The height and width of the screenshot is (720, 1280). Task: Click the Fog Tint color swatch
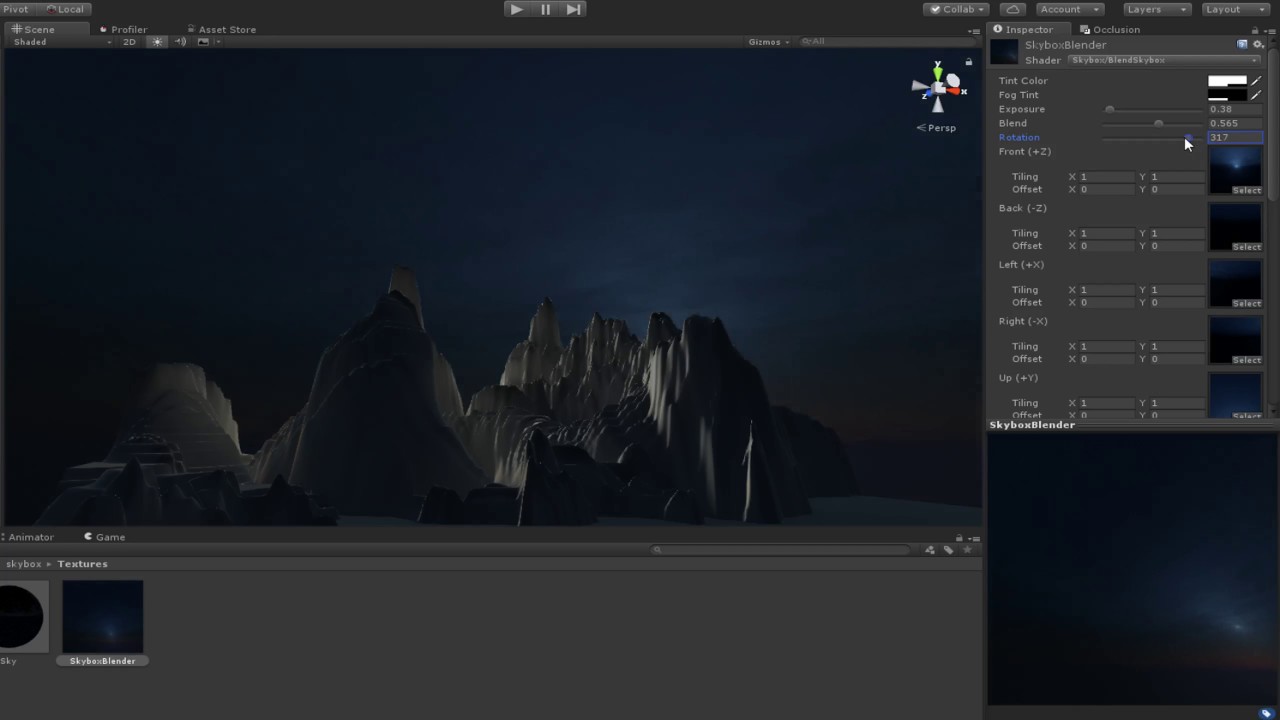[x=1227, y=95]
